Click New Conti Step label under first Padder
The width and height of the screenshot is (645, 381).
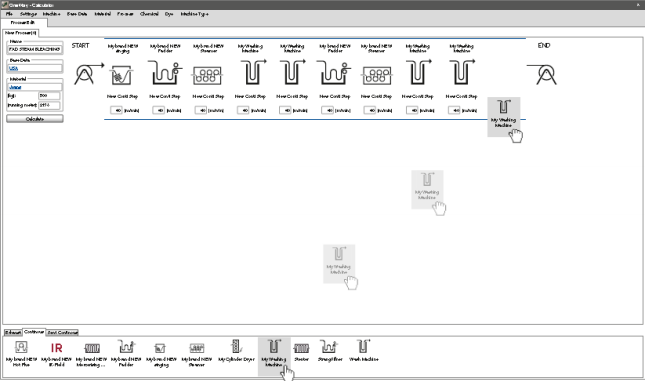[x=165, y=97]
